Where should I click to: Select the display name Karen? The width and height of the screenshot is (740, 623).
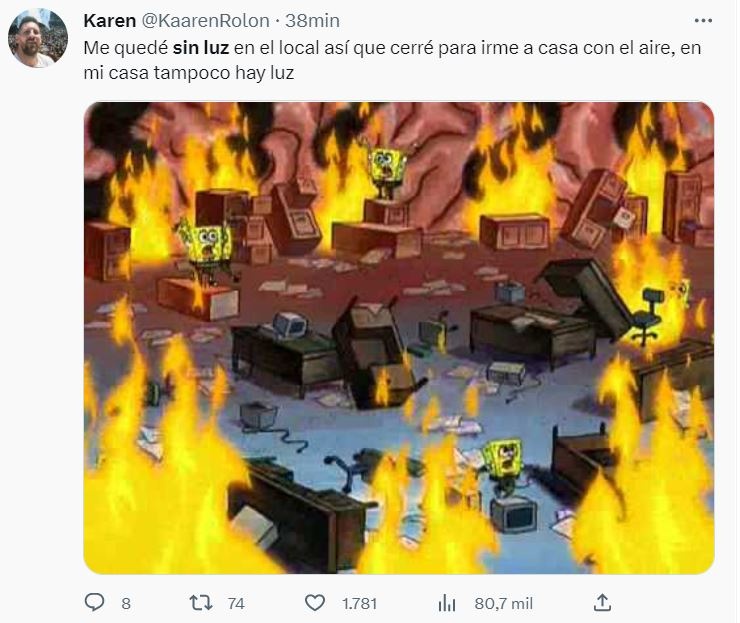pos(109,21)
